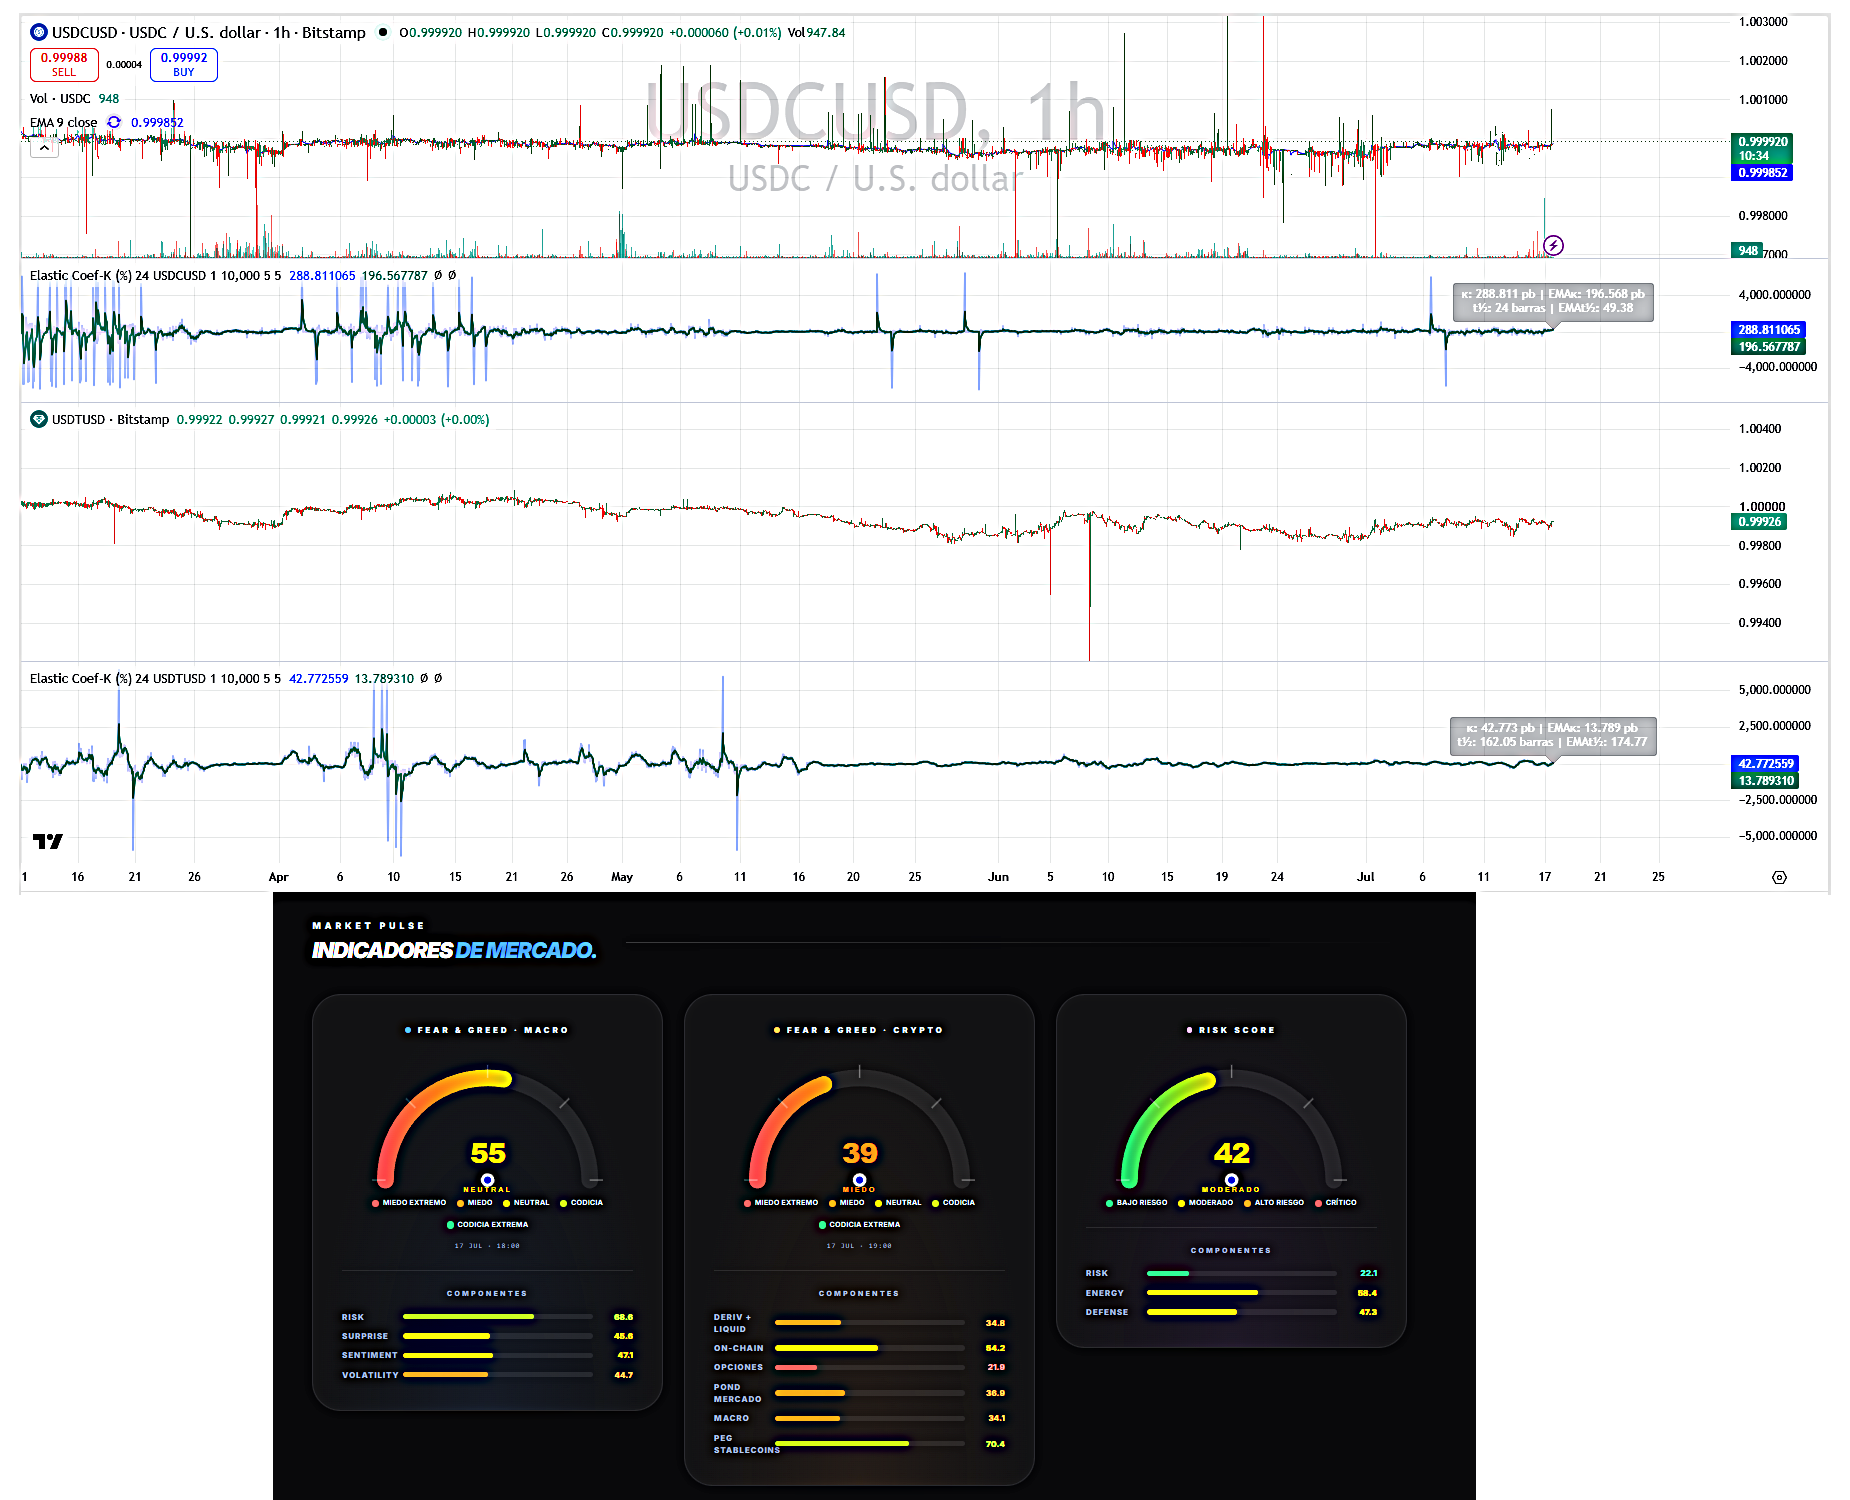Viewport: 1850px width, 1500px height.
Task: Collapse indicator legend with chevron button
Action: [x=44, y=148]
